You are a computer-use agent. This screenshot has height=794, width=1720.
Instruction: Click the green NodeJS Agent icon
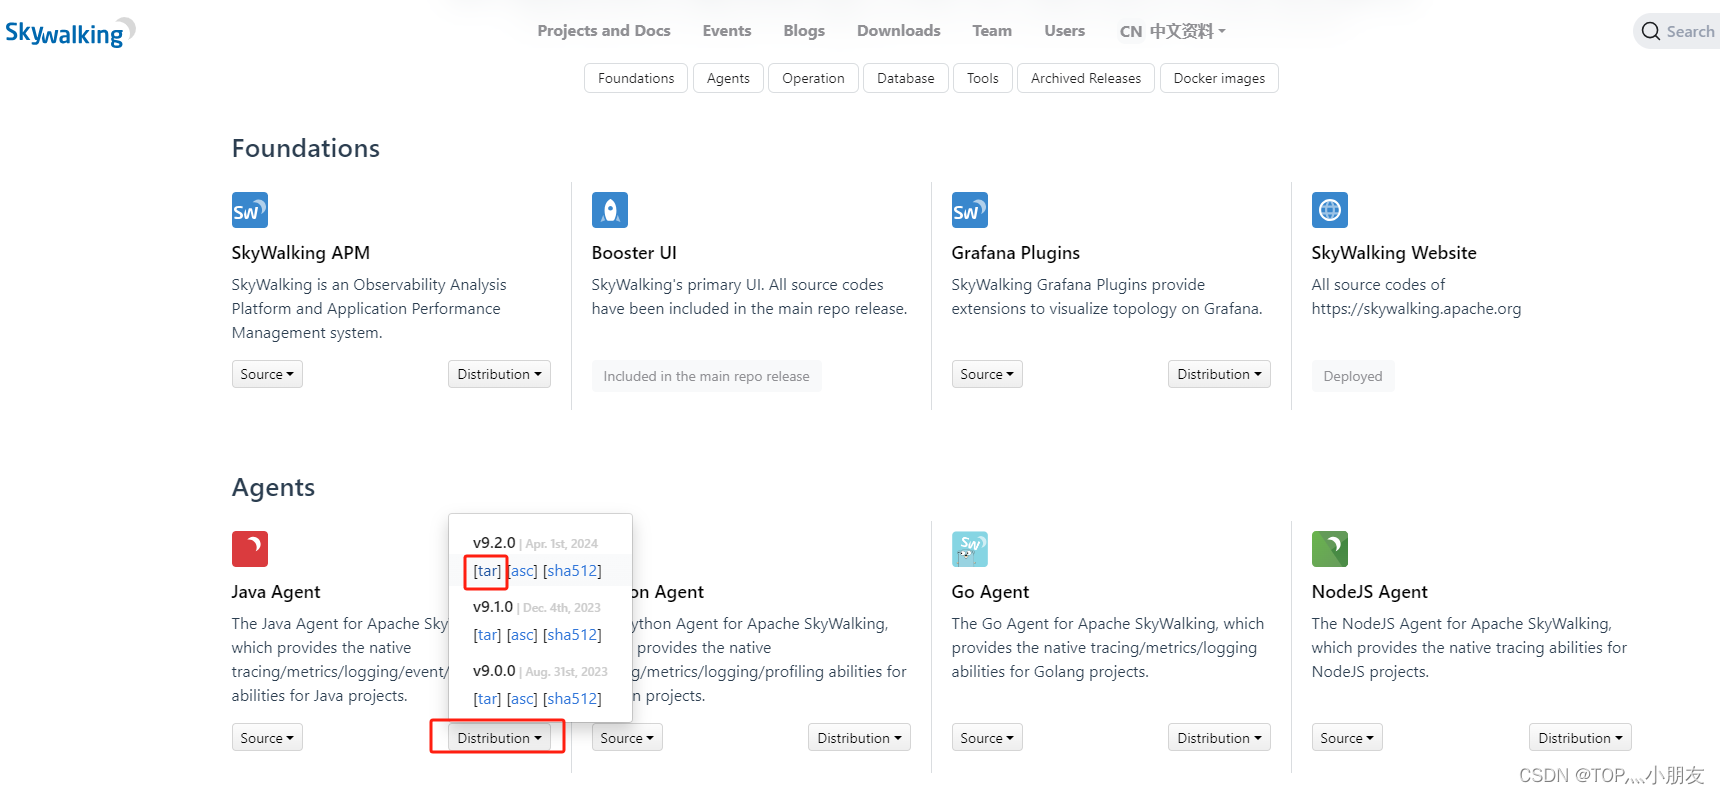(x=1330, y=549)
